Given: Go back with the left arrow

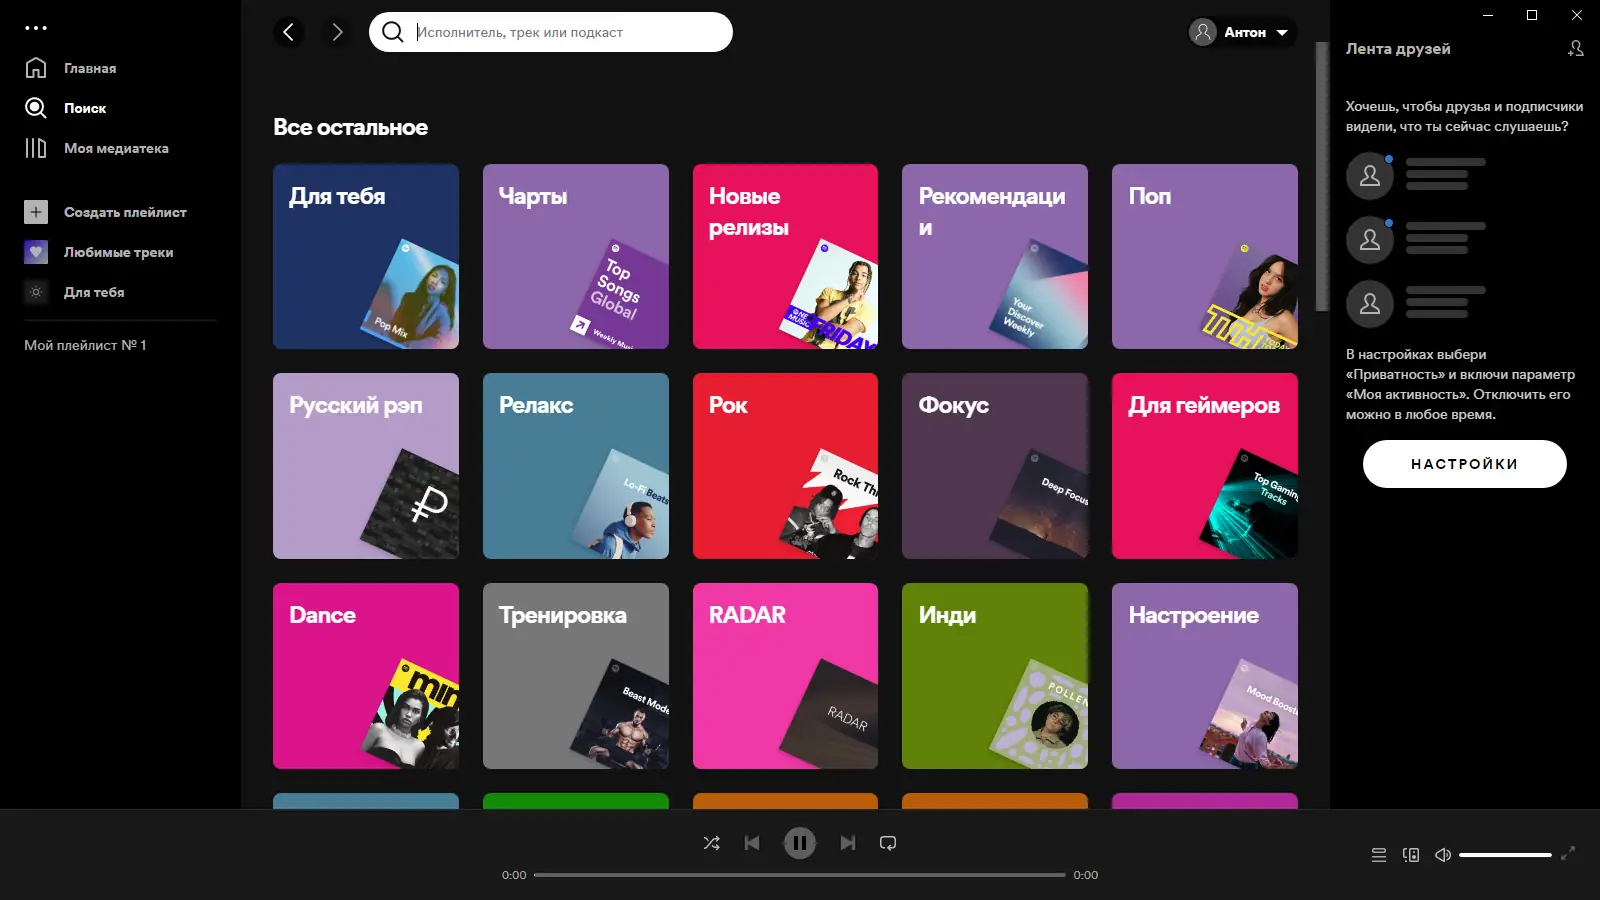Looking at the screenshot, I should pos(289,32).
